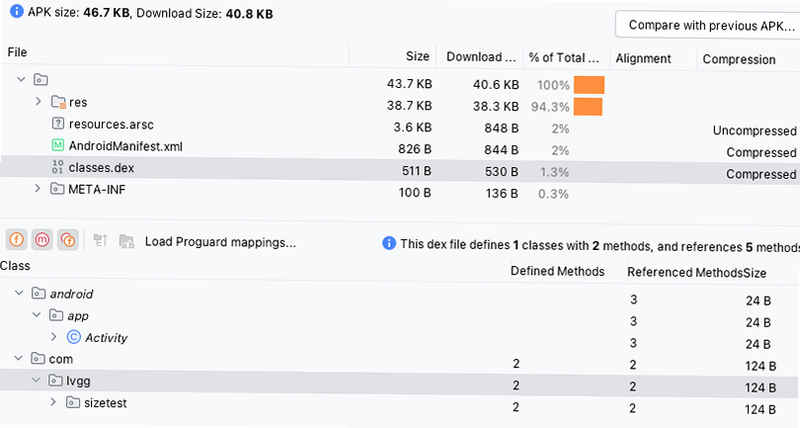Click the resources.arsc file icon
Screen dimensions: 800x428
[x=58, y=123]
